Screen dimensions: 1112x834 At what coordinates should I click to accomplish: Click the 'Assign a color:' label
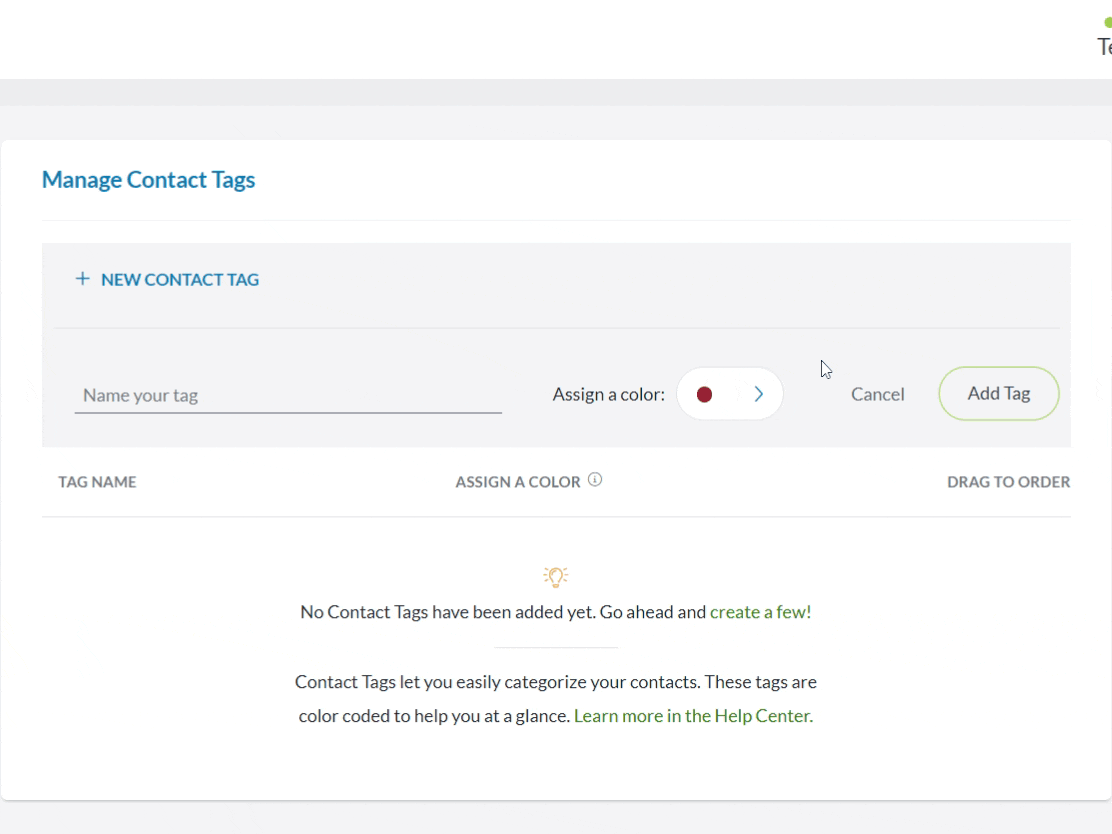tap(608, 394)
